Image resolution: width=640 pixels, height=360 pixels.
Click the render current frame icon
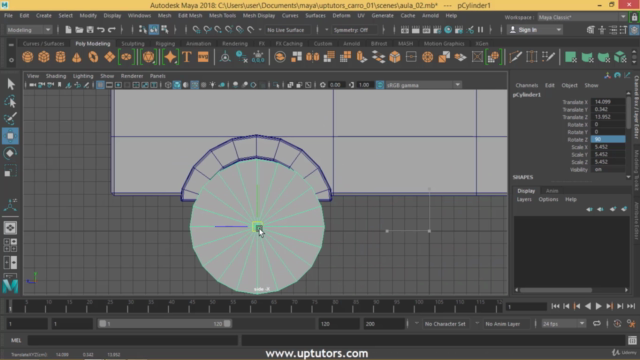click(x=416, y=30)
